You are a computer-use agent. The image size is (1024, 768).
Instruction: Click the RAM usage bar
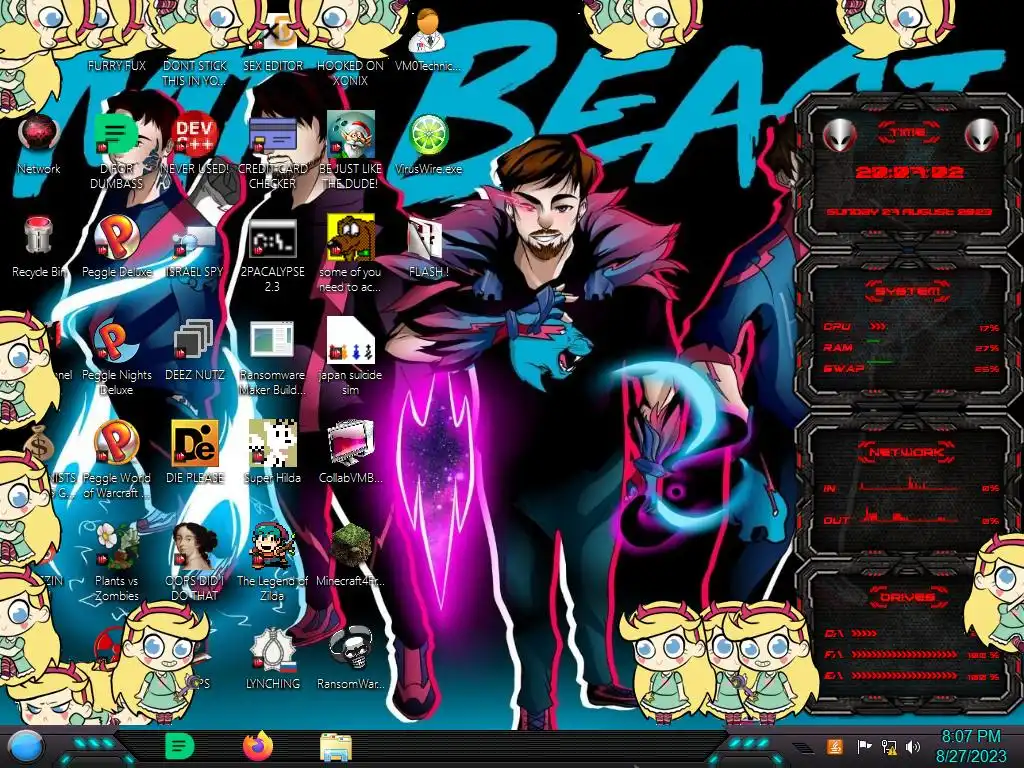tap(874, 342)
